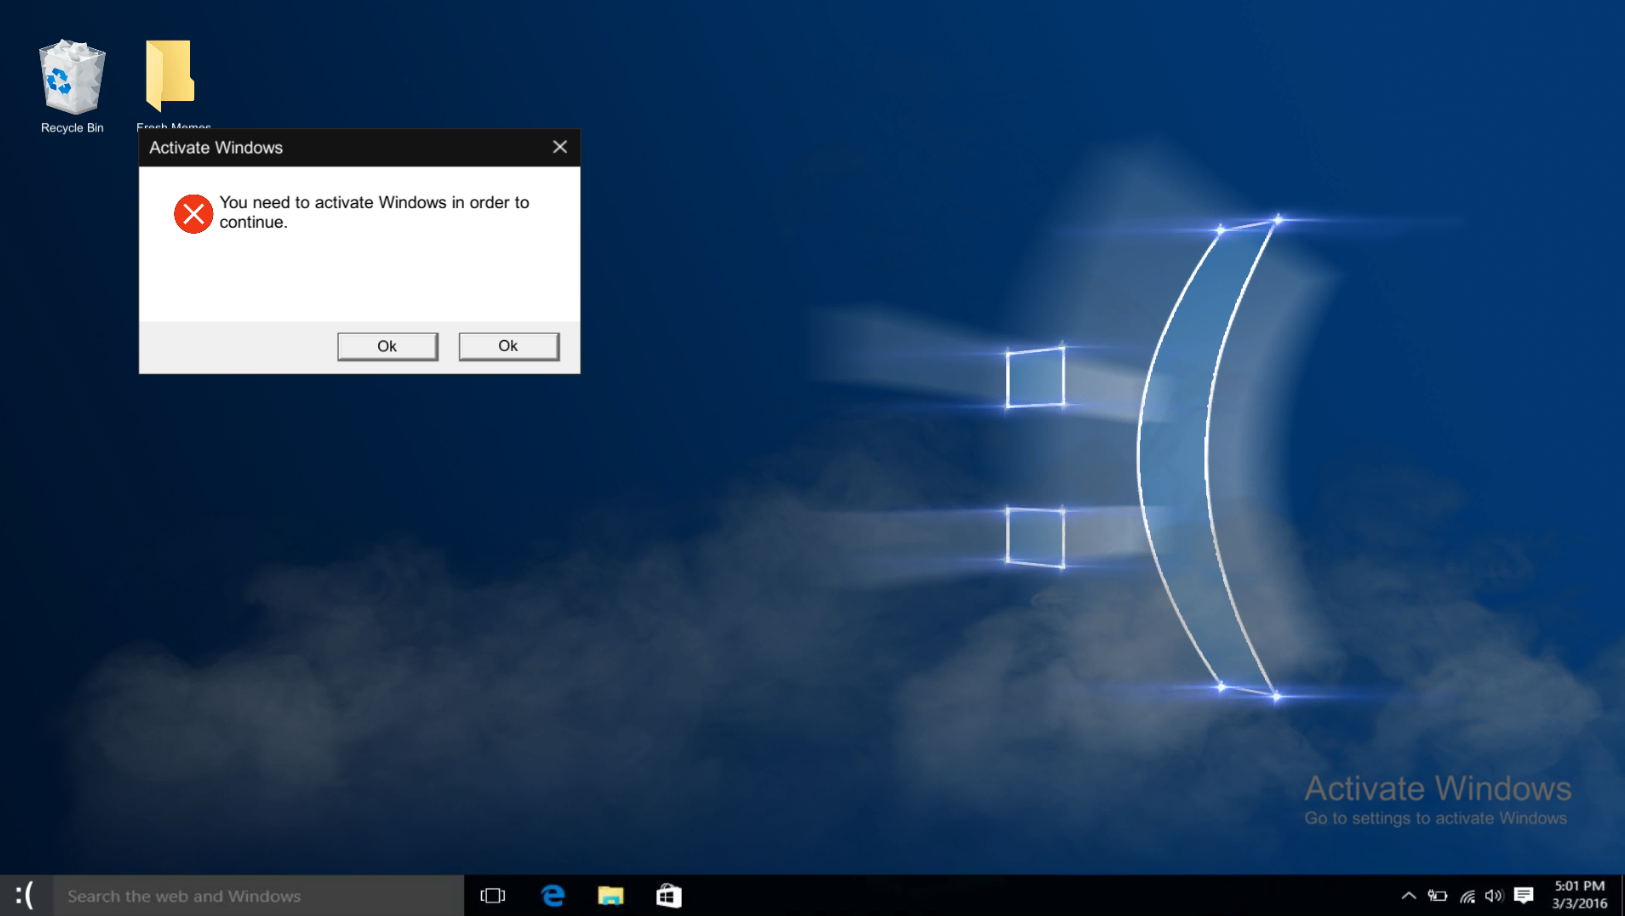Screen dimensions: 1625x916
Task: Open the clock and calendar from taskbar
Action: (x=1578, y=895)
